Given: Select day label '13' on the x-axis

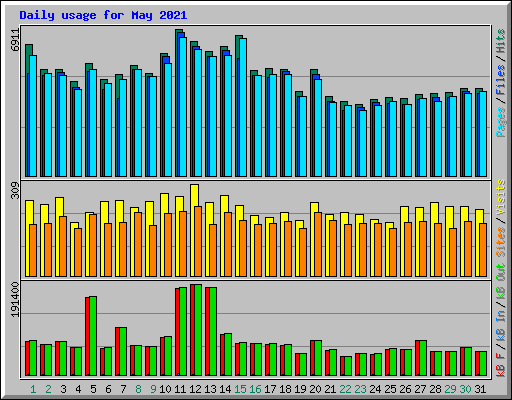Looking at the screenshot, I should (x=210, y=389).
